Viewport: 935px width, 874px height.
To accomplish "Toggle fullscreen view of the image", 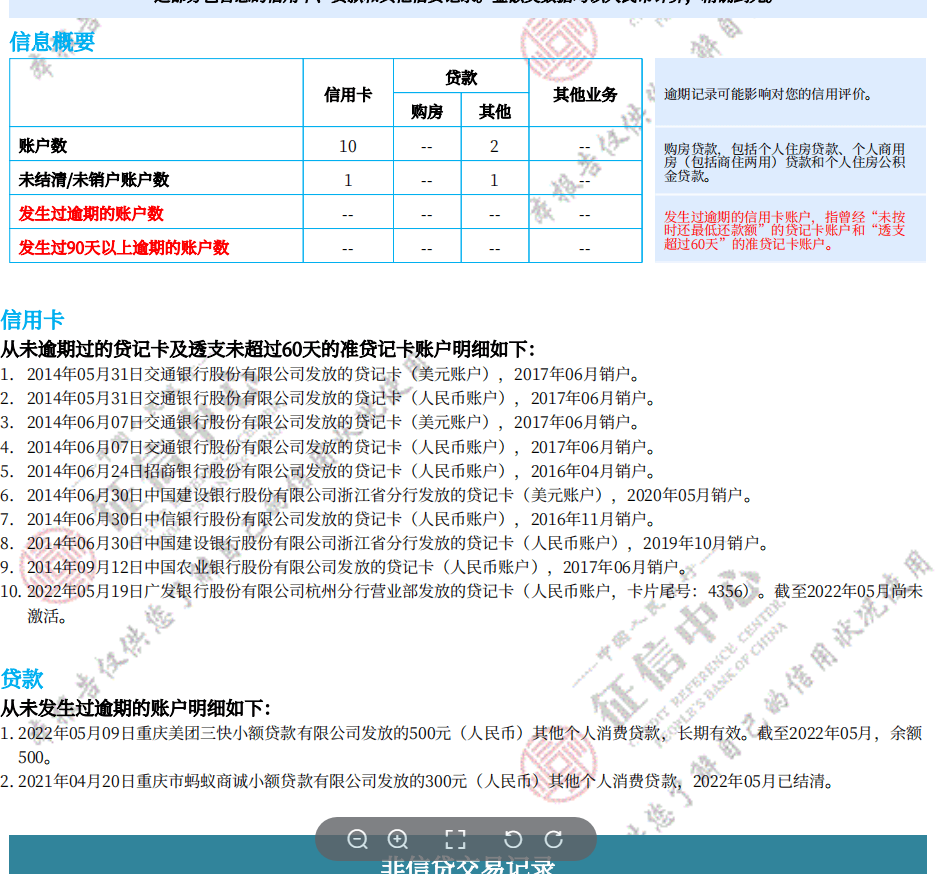I will [x=456, y=839].
